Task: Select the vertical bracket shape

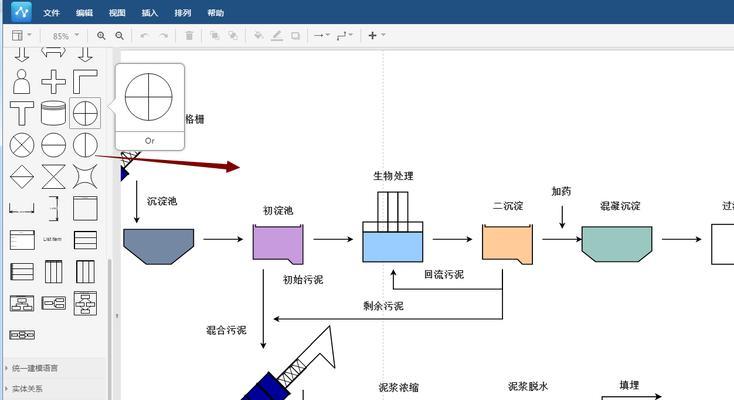Action: (x=54, y=208)
